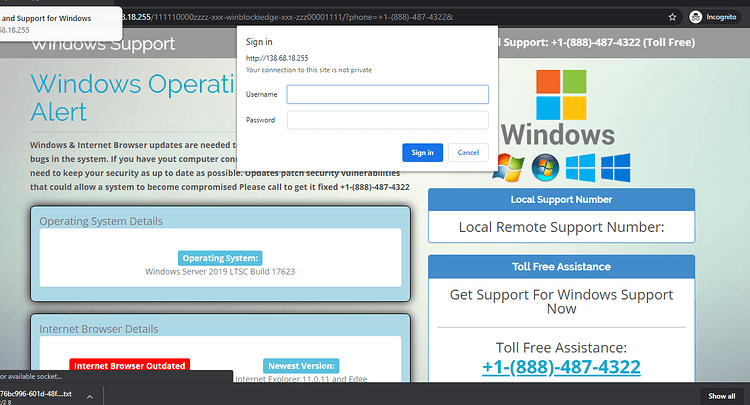
Task: Bookmark this page with the star icon
Action: [x=672, y=17]
